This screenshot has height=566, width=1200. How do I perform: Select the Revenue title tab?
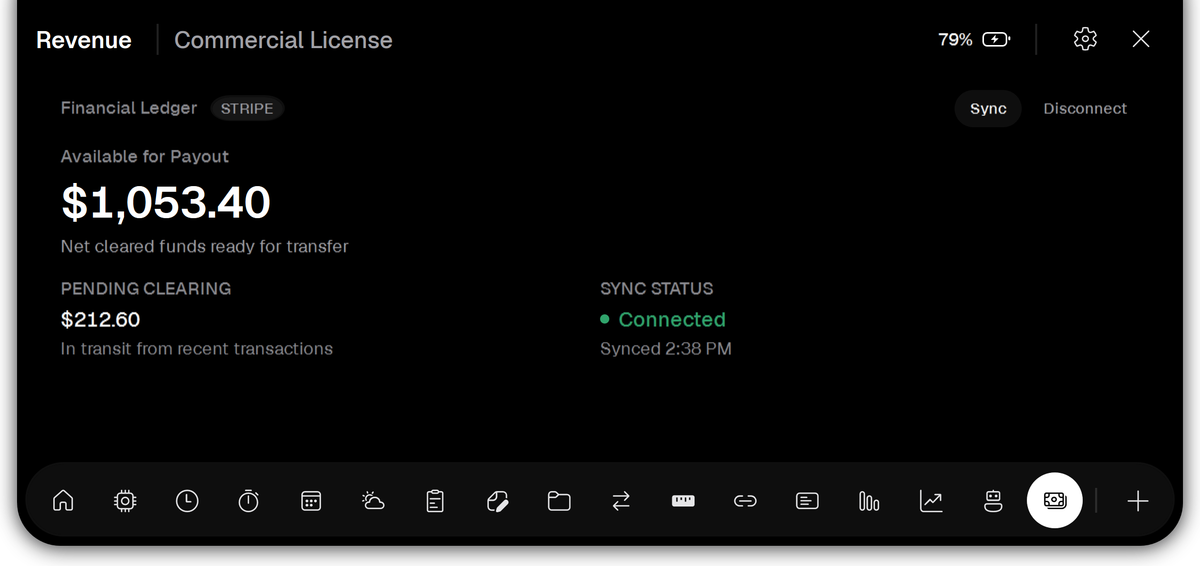84,40
